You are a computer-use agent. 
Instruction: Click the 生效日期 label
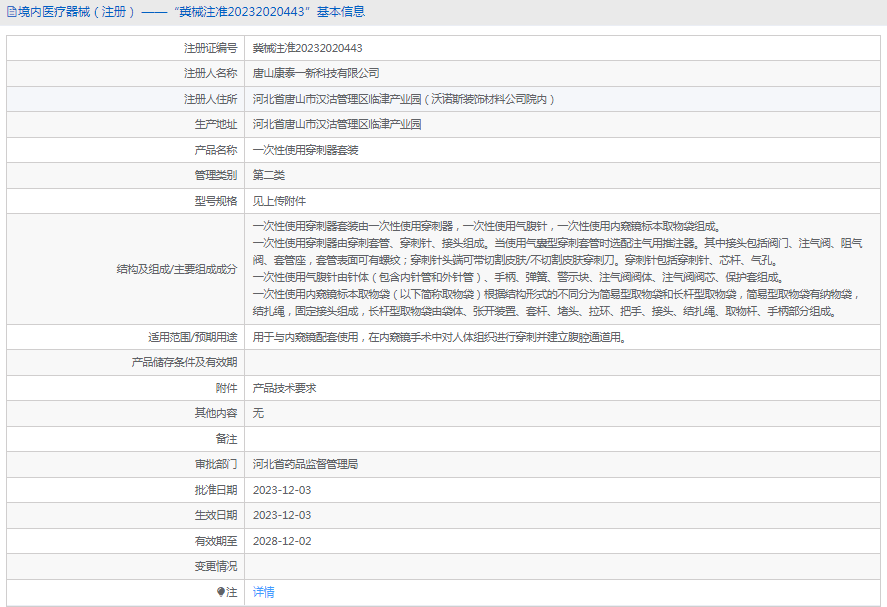point(216,515)
